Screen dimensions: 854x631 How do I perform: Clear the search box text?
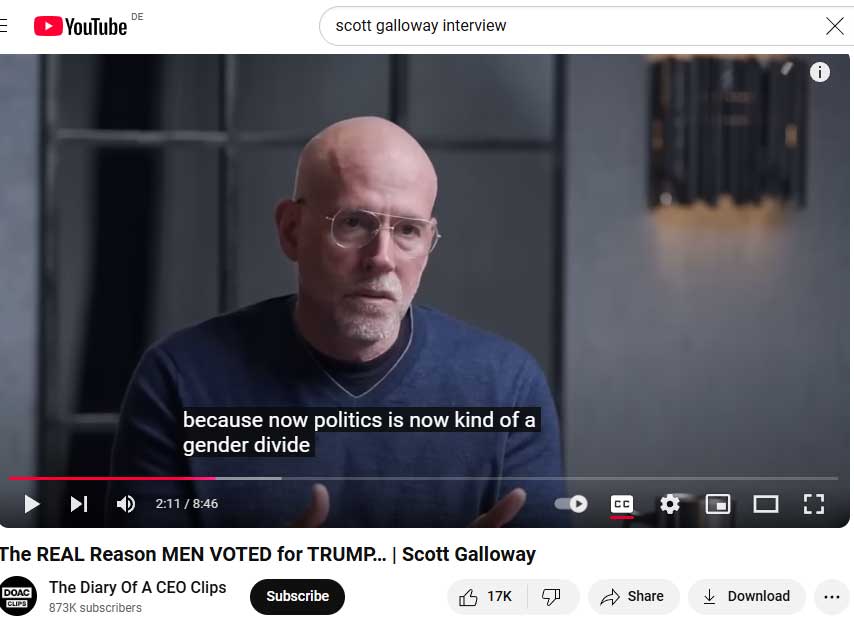click(x=834, y=26)
